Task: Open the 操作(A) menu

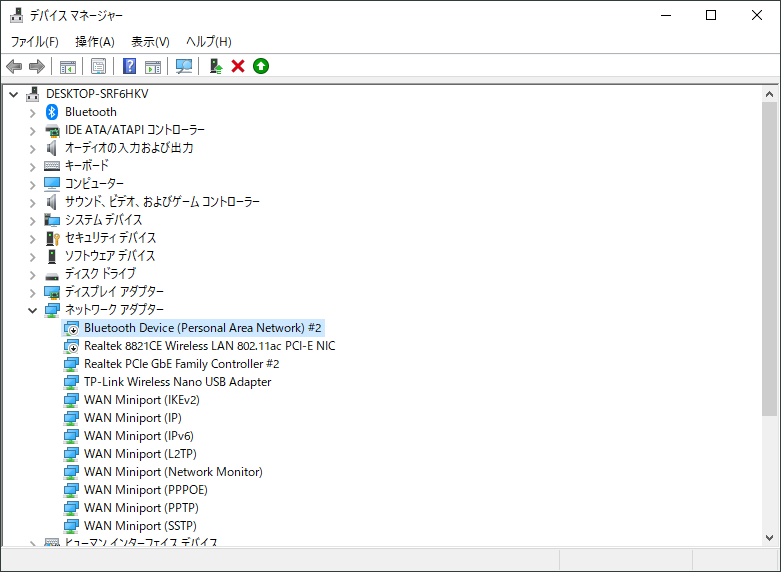Action: click(94, 41)
